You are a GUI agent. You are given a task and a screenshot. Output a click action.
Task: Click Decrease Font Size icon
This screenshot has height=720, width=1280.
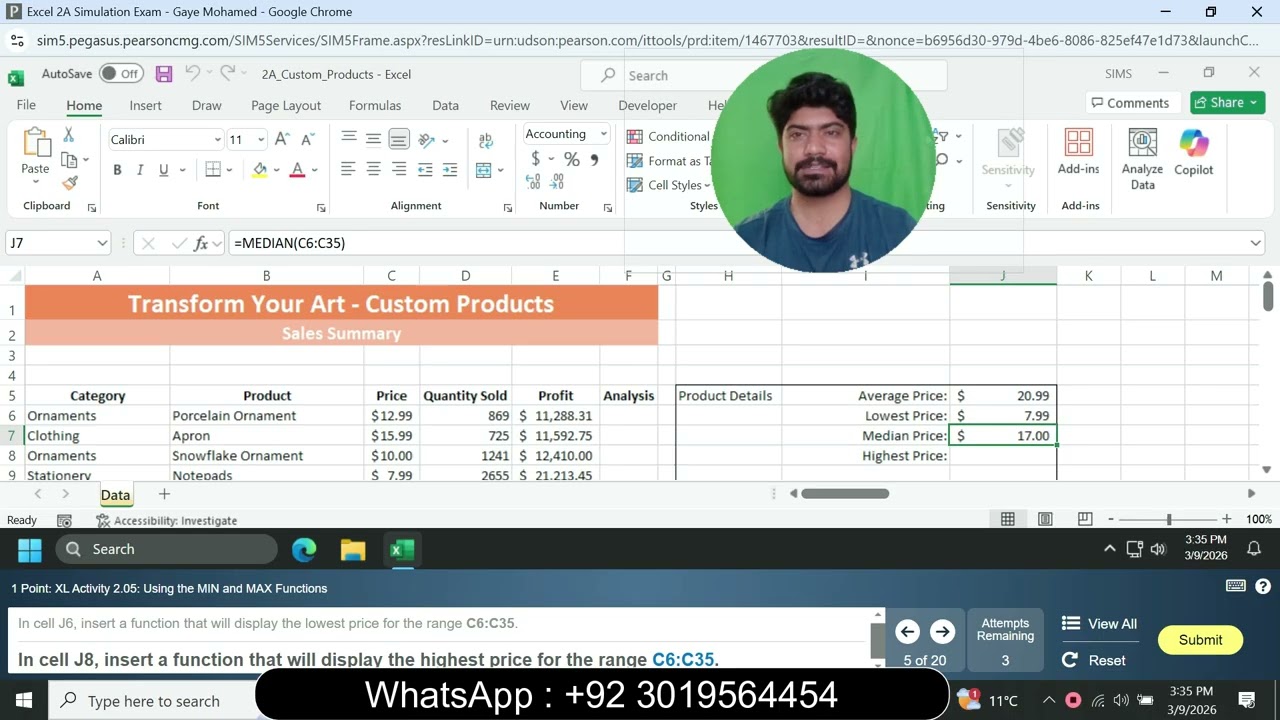pos(308,140)
